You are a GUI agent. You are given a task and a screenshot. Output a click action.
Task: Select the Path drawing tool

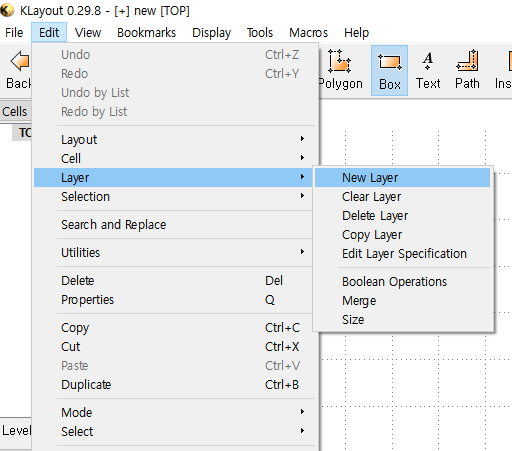pyautogui.click(x=467, y=70)
